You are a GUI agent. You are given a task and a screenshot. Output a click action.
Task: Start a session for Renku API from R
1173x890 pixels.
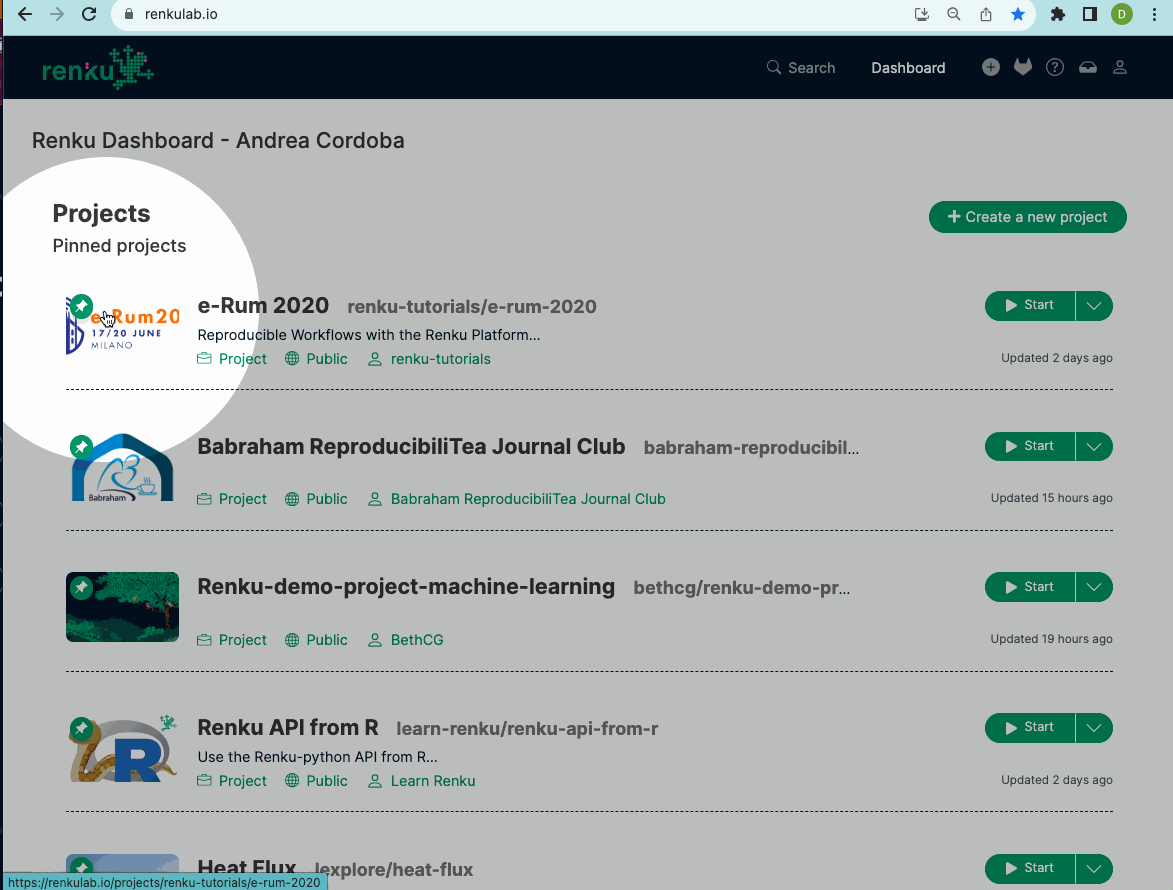1030,728
